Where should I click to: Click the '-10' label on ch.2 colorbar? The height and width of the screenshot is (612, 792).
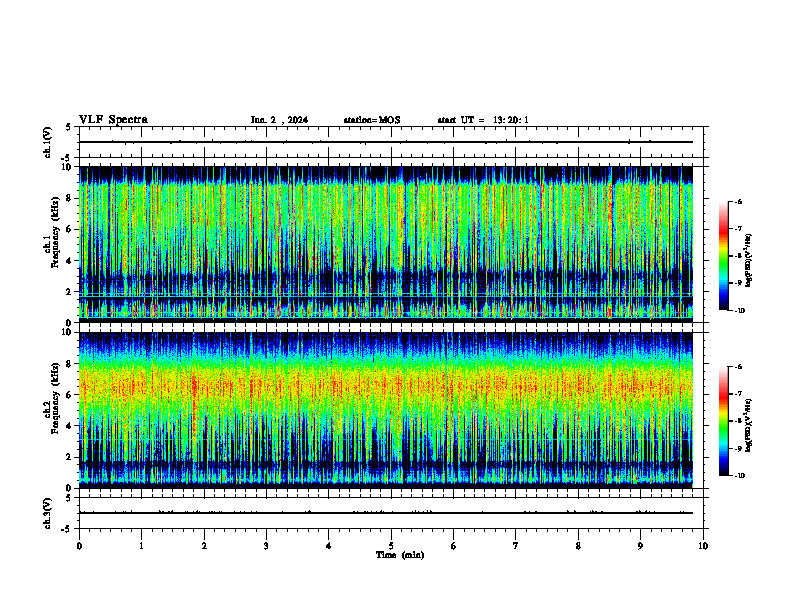[x=738, y=475]
